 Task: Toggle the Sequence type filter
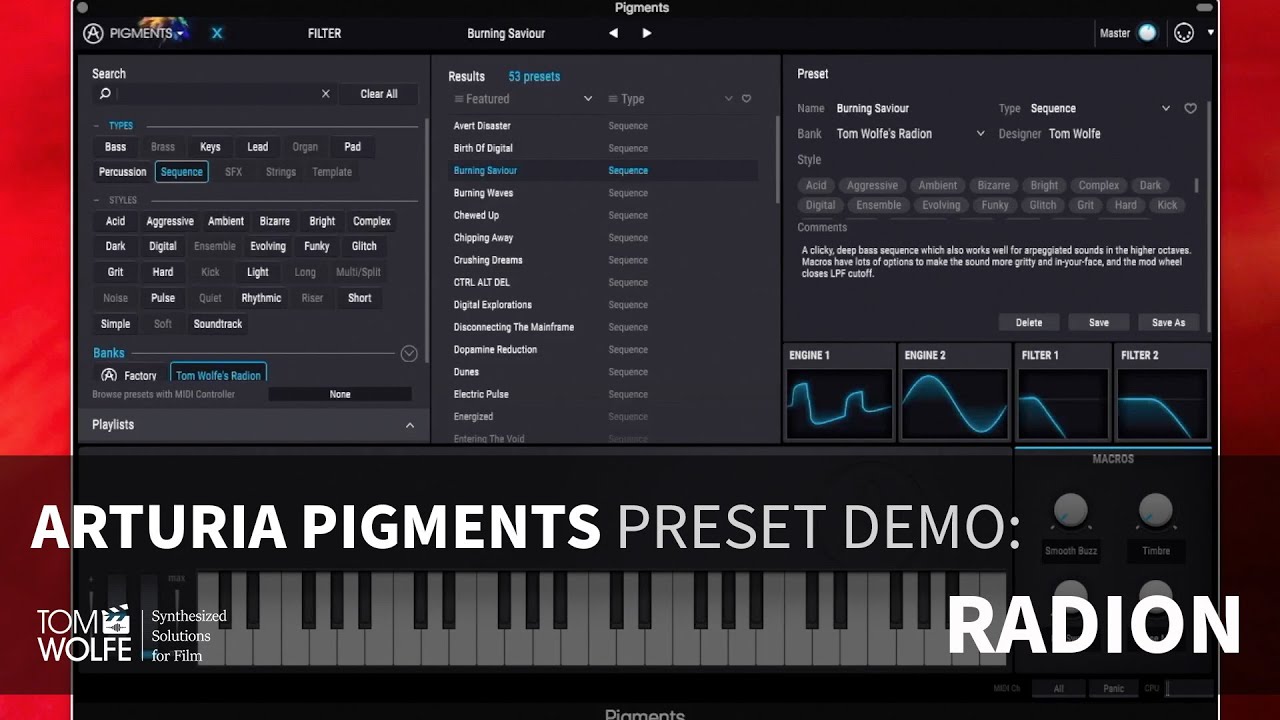(x=182, y=172)
